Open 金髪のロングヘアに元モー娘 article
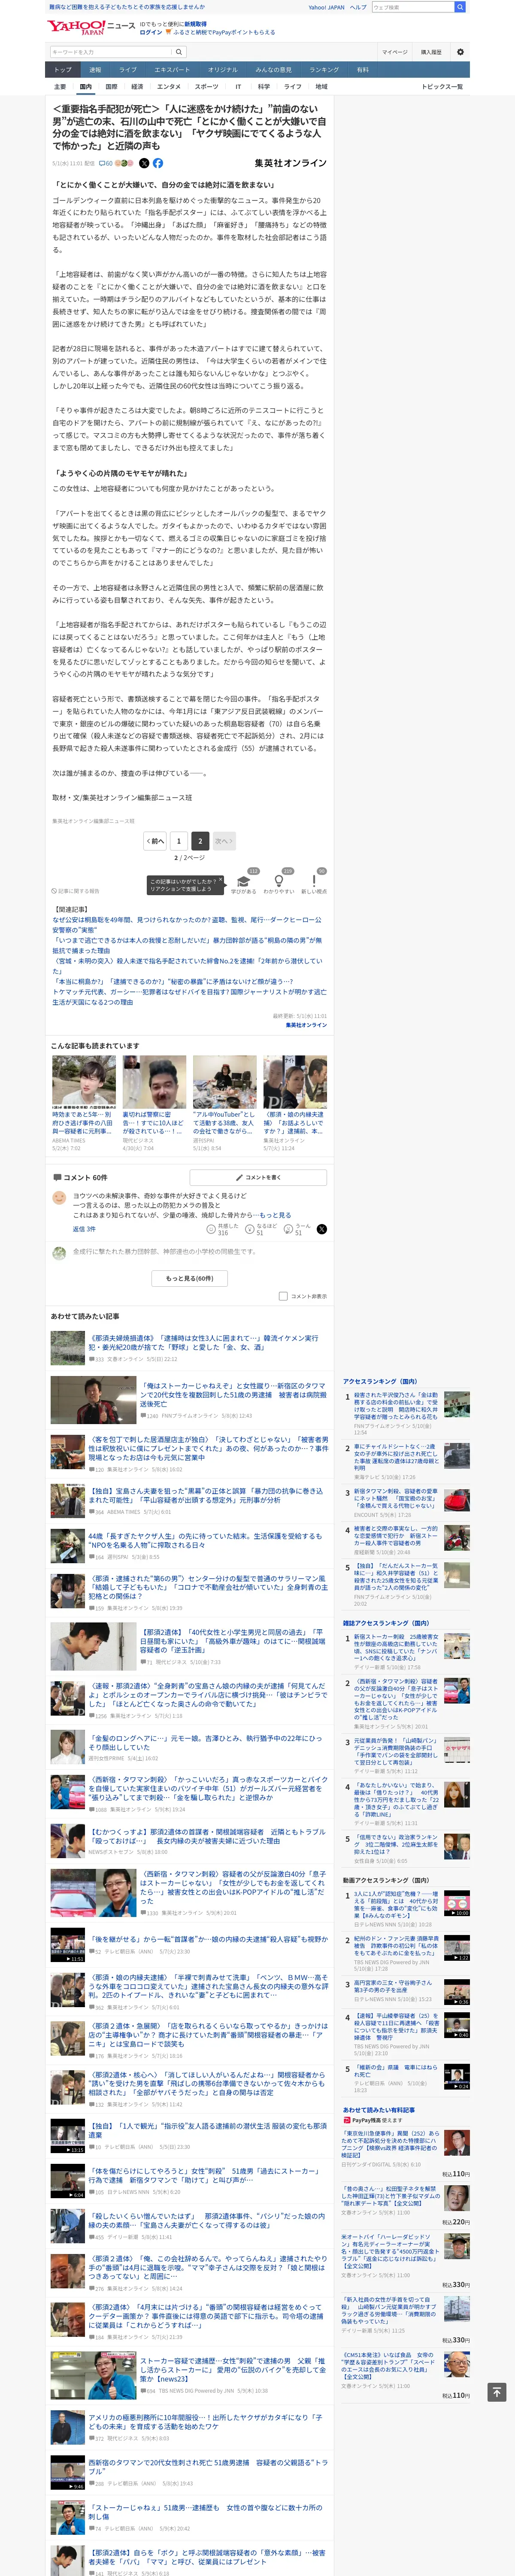This screenshot has height=2576, width=515. point(205,1744)
